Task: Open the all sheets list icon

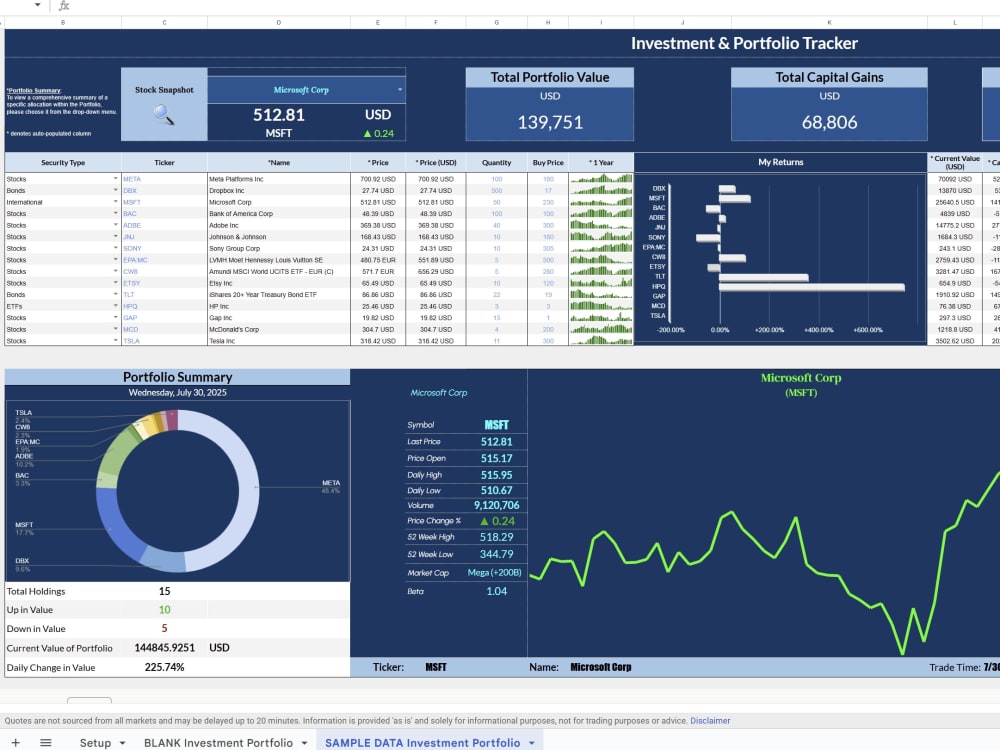Action: (x=46, y=742)
